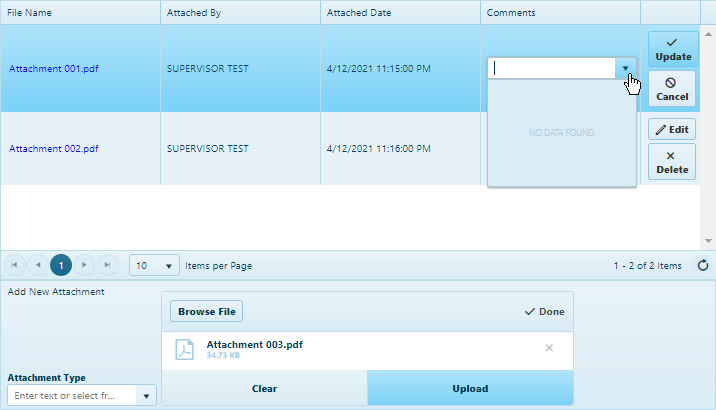Select page 1 in pager
This screenshot has width=716, height=410.
coord(61,265)
